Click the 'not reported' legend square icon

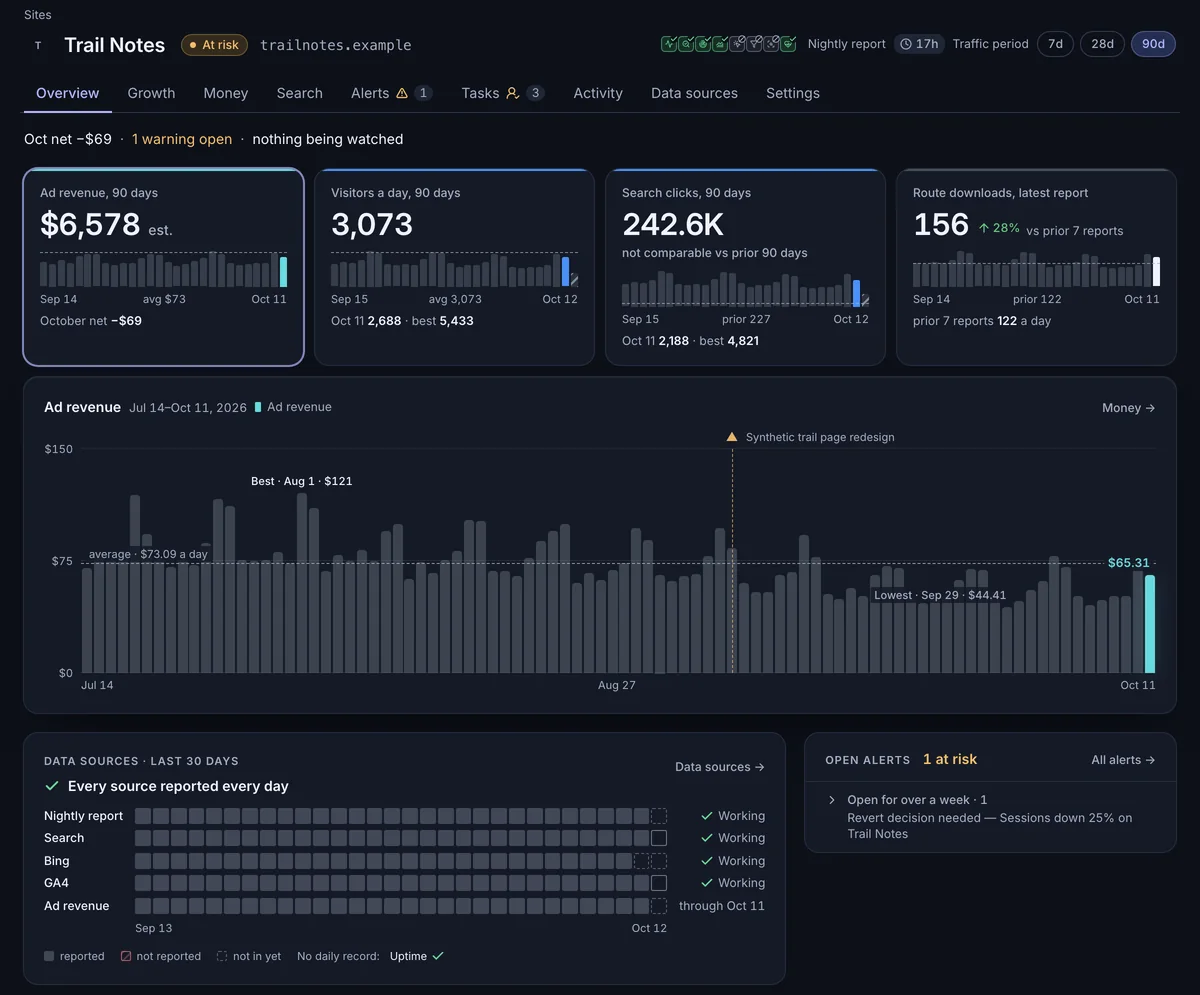(126, 956)
